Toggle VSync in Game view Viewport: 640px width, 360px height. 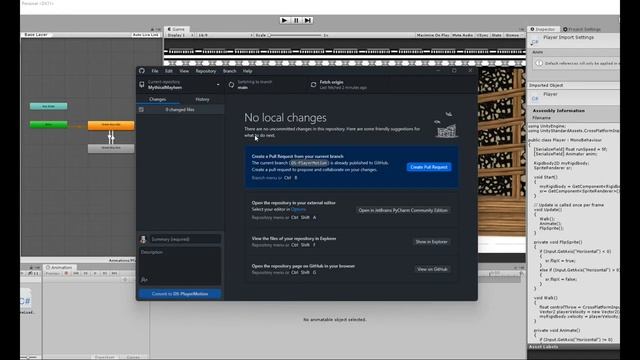coord(482,35)
